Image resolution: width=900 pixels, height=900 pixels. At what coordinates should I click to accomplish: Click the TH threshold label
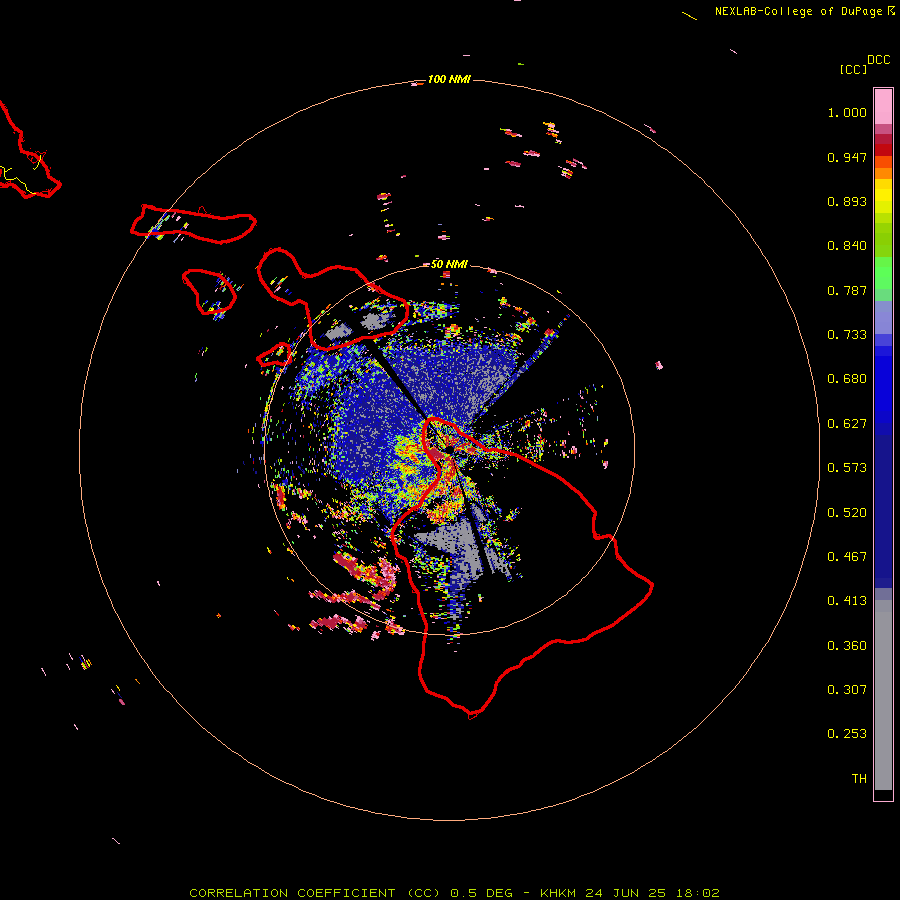click(x=859, y=779)
